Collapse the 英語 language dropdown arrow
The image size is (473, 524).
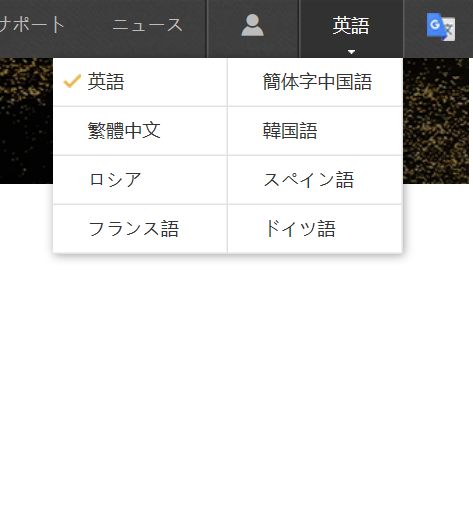pos(351,52)
